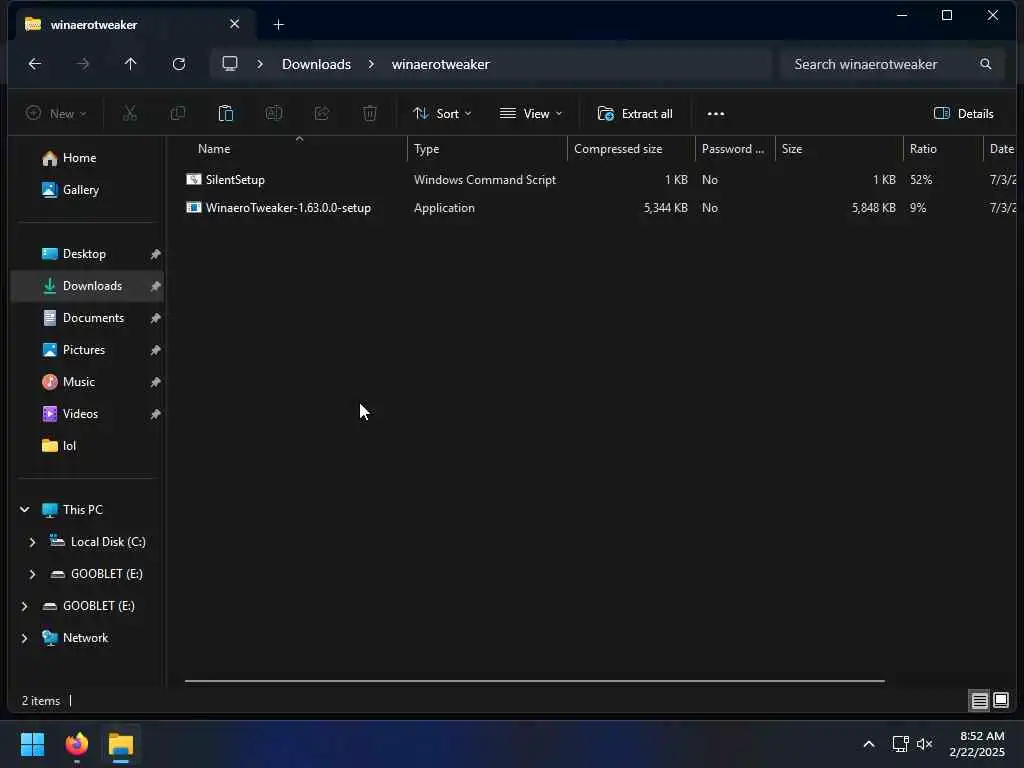Click the This PC monitor icon in address bar
The width and height of the screenshot is (1024, 768).
point(230,64)
